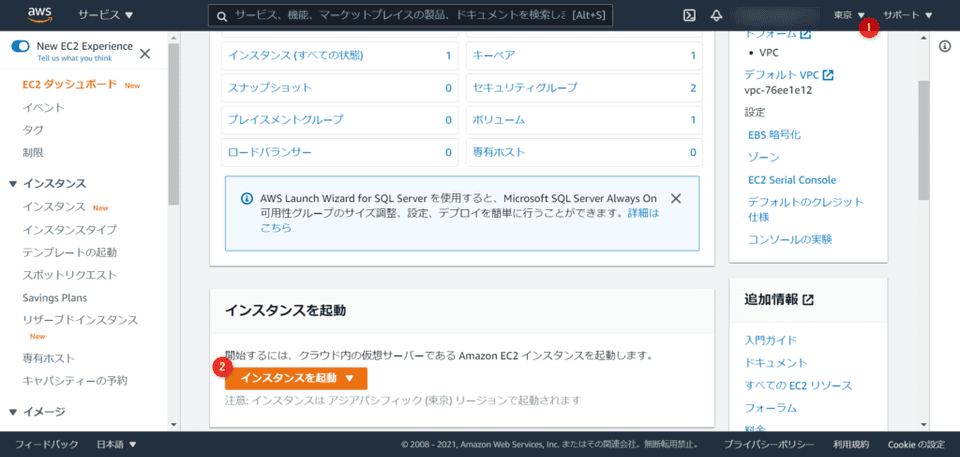Click the AWS logo home icon

41,15
